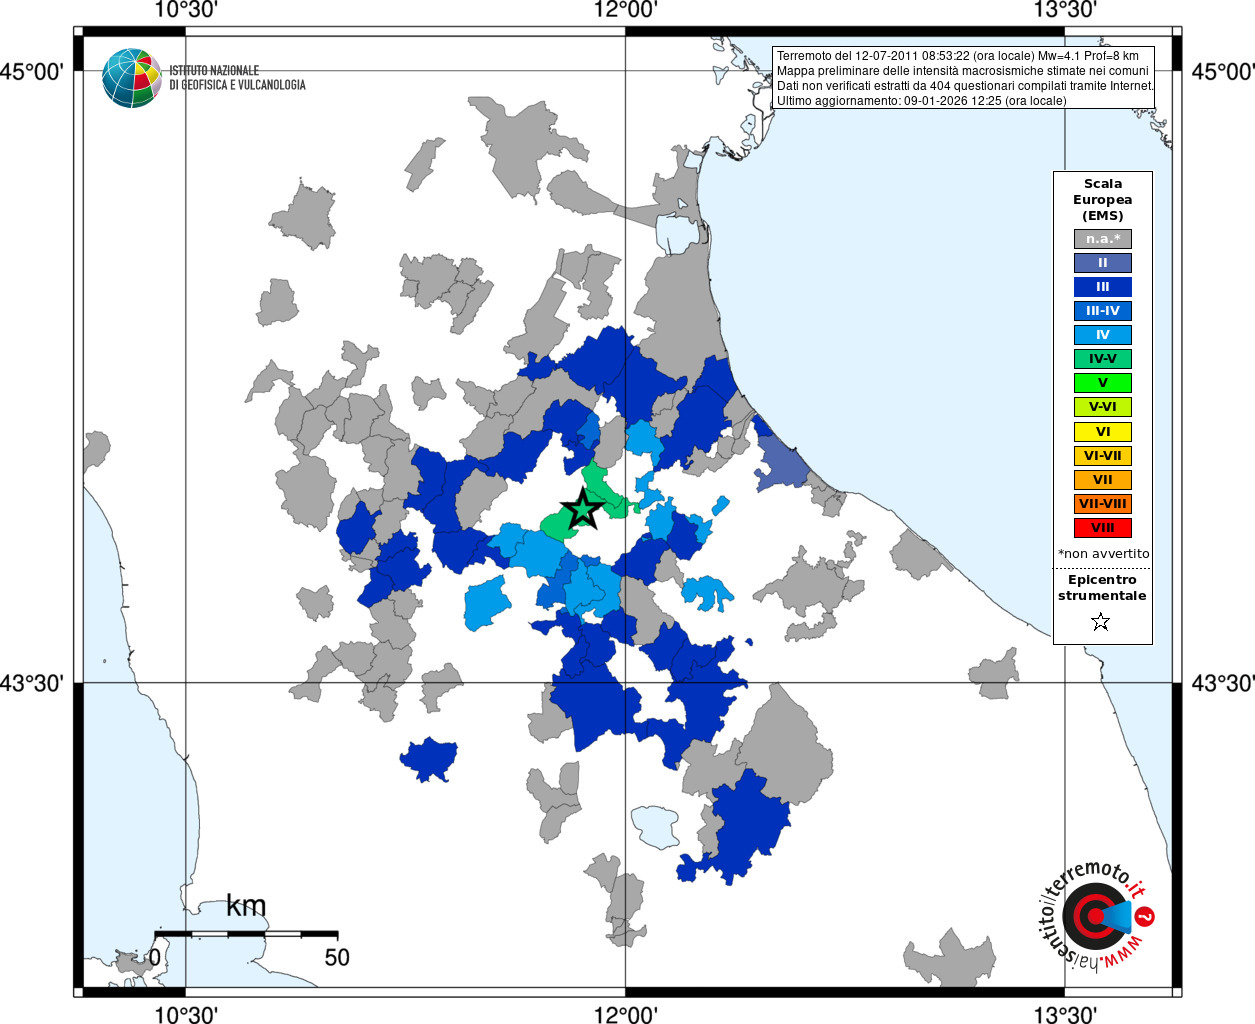This screenshot has width=1255, height=1024.
Task: Select the III intensity legend swatch
Action: (x=1103, y=287)
